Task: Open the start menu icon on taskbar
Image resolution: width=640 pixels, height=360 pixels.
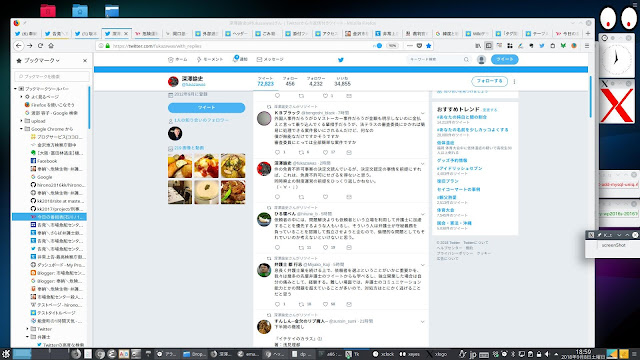Action: 6,354
